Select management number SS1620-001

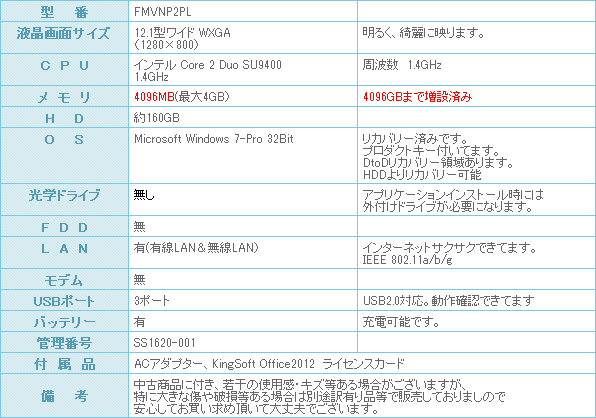pos(164,343)
